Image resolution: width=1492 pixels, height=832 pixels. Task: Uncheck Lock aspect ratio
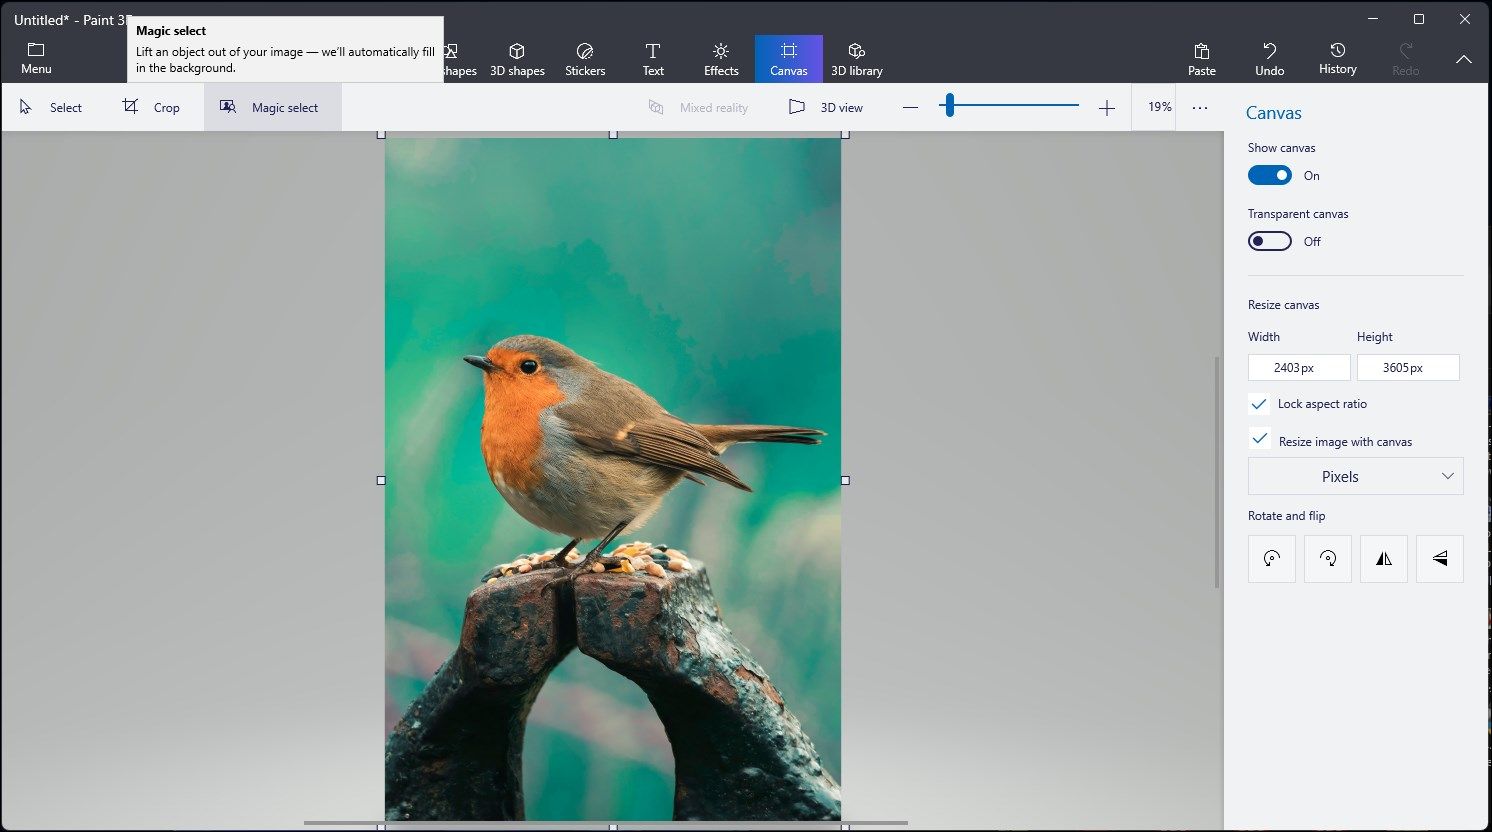(1259, 404)
